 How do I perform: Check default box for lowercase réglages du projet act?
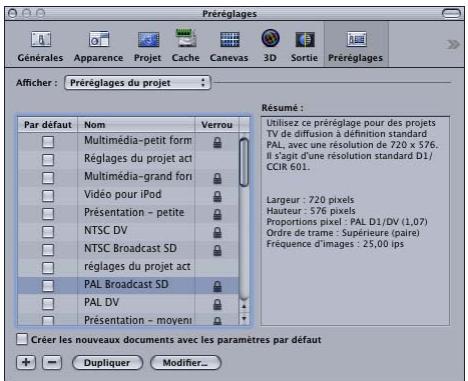pos(48,268)
